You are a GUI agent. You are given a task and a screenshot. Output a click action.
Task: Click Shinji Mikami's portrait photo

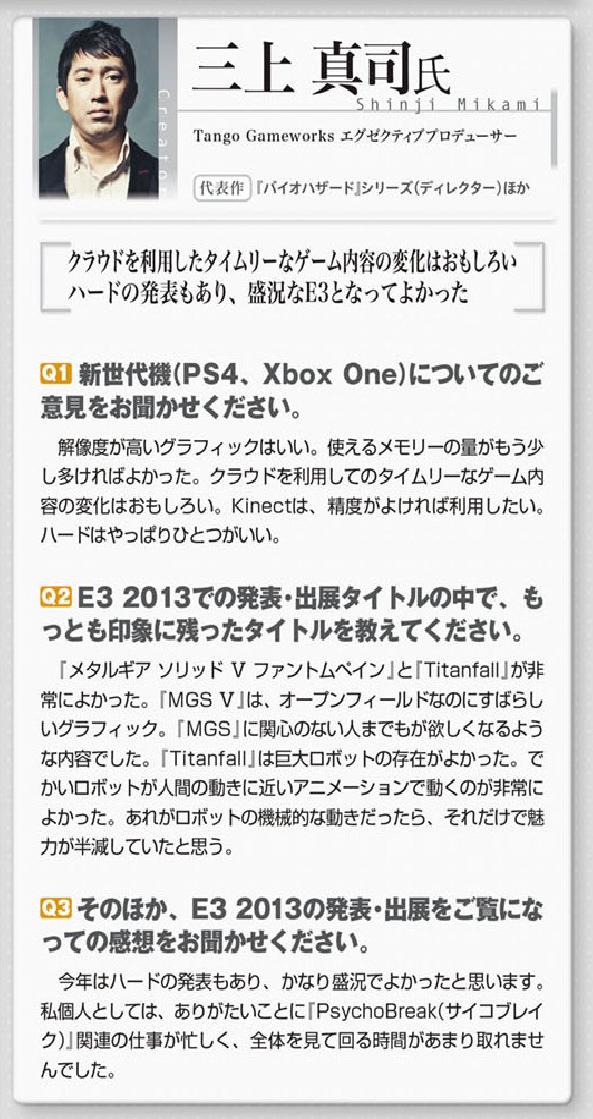pyautogui.click(x=98, y=108)
